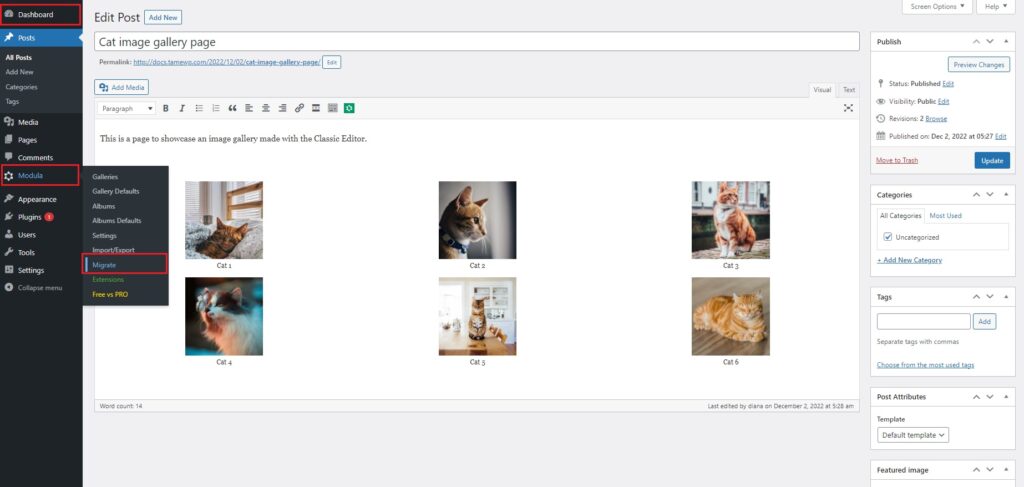Click Move to Trash link
This screenshot has height=487, width=1024.
tap(897, 160)
